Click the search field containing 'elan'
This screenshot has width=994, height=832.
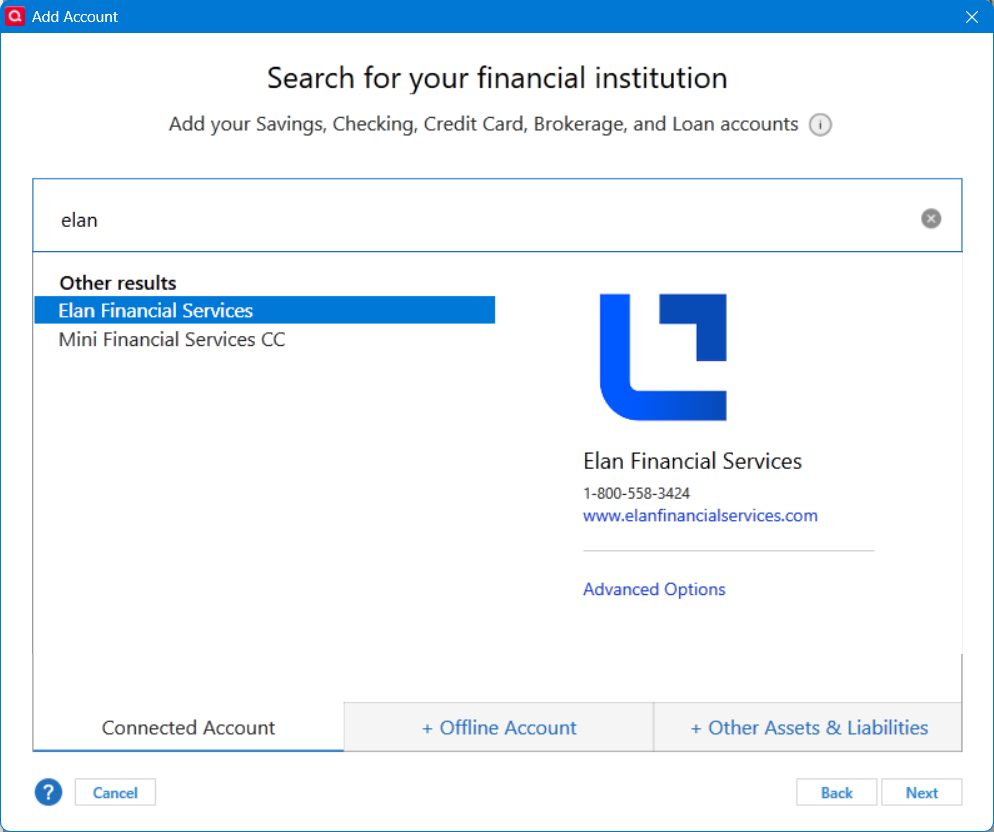(x=497, y=216)
